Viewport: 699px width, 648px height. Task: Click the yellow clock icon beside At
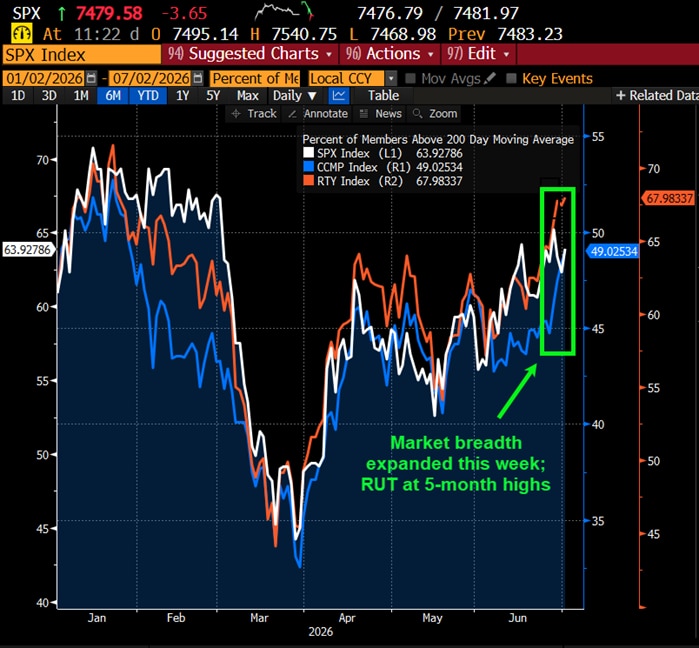coord(21,34)
